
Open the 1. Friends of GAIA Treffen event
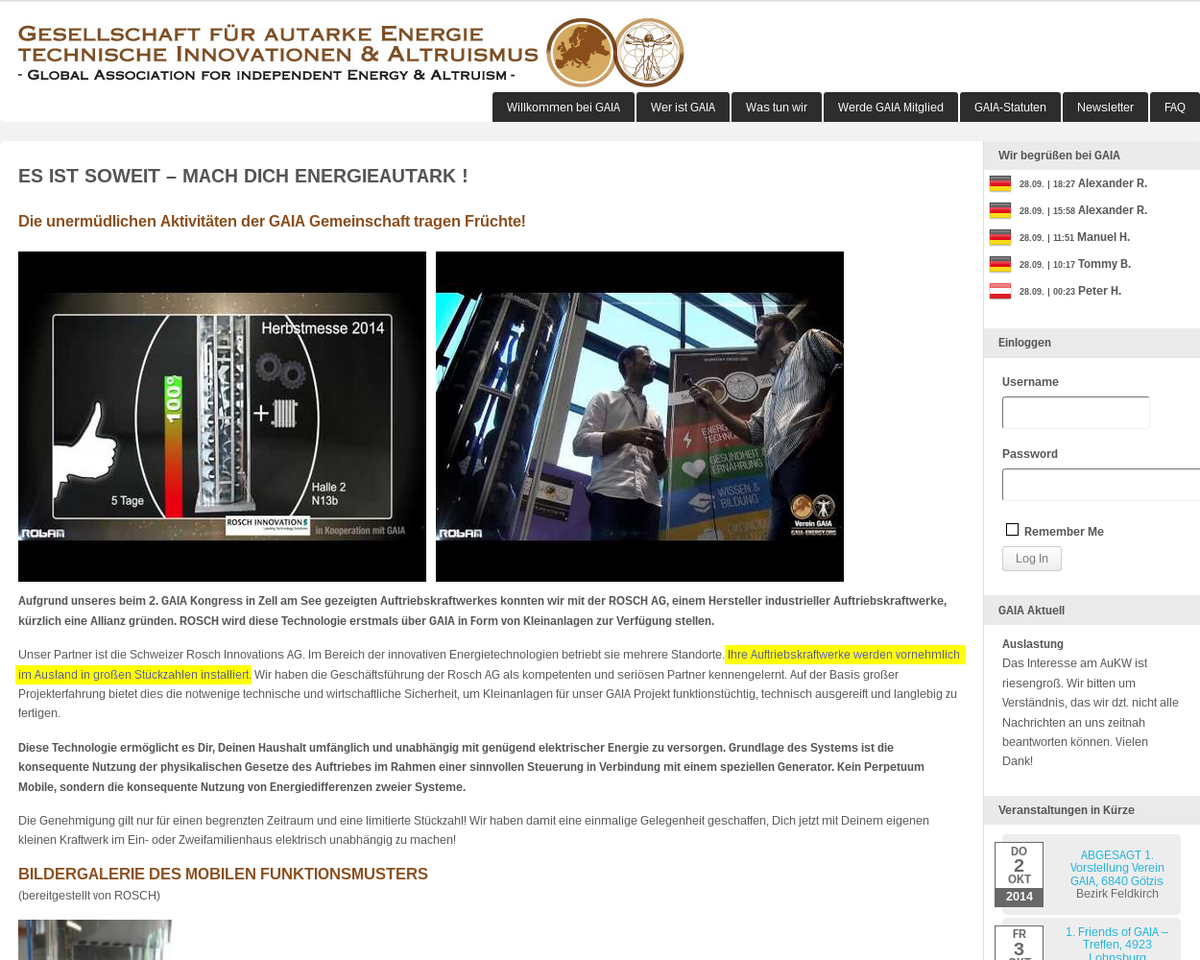click(x=1117, y=944)
